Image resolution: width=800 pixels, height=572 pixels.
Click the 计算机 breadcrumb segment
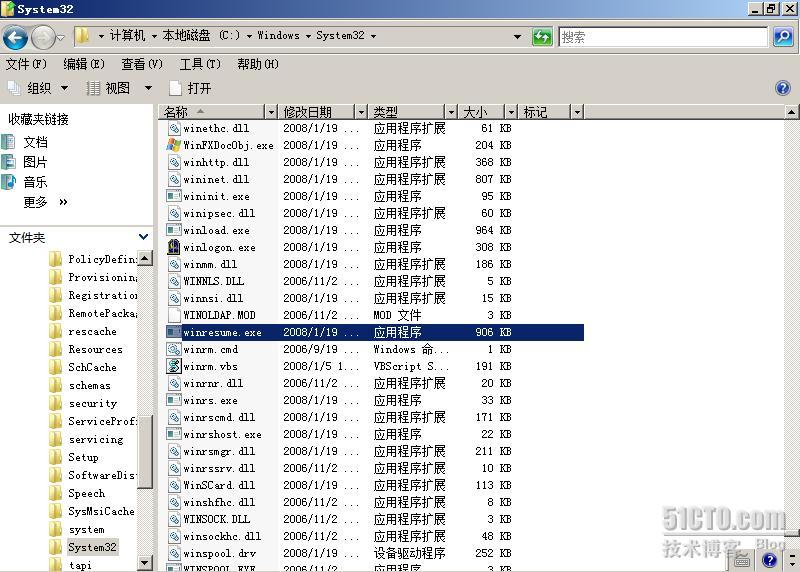(127, 36)
